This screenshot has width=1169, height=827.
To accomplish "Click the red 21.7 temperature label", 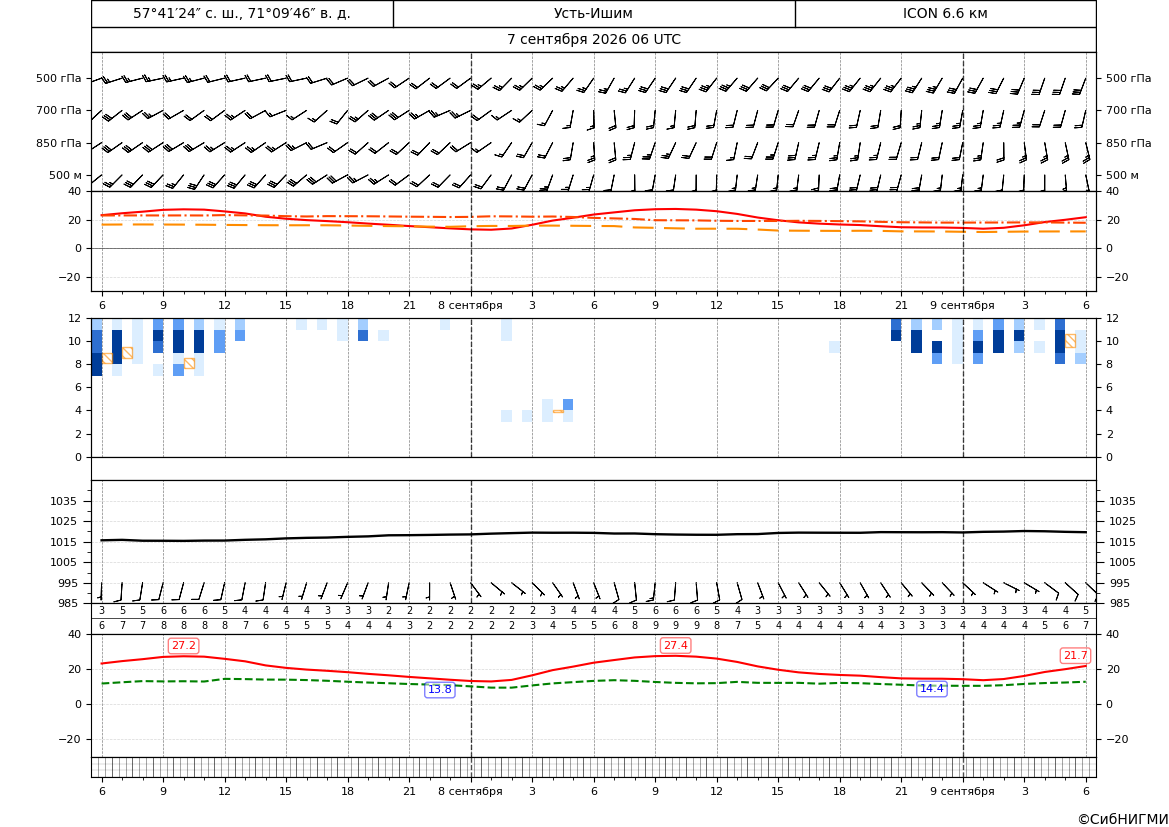I will [1075, 656].
